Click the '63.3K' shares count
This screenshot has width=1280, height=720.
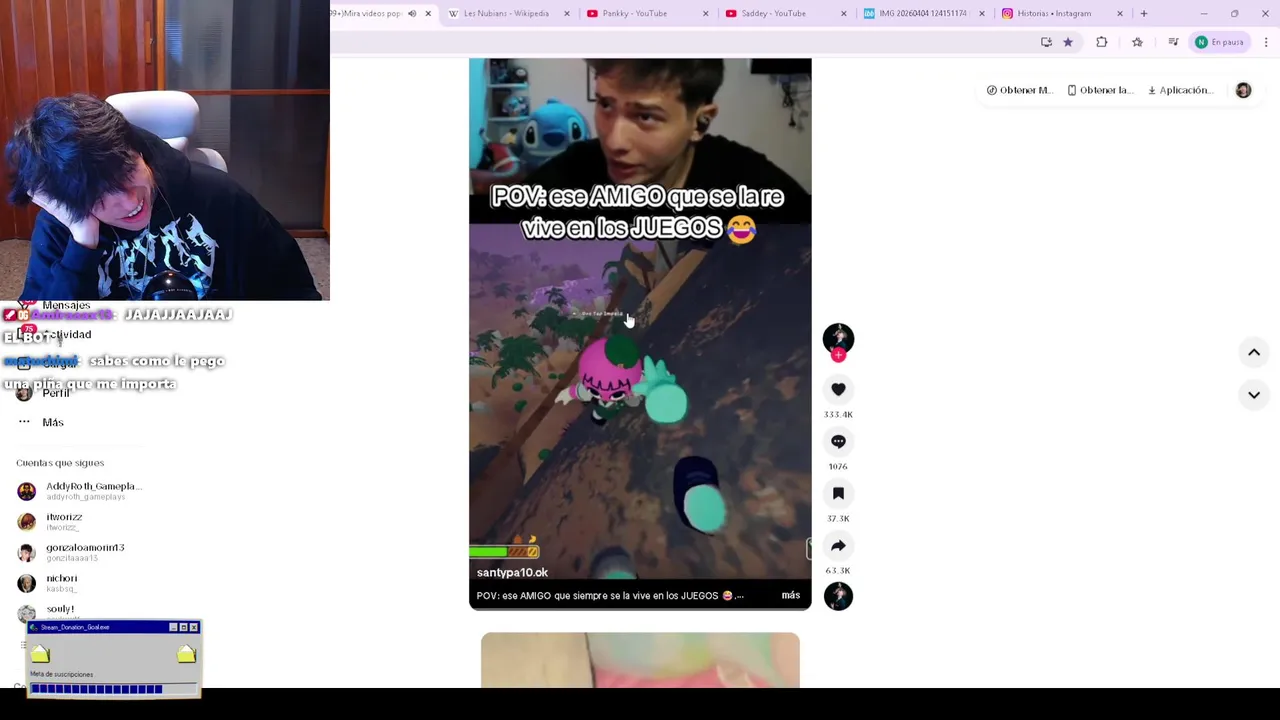(838, 570)
